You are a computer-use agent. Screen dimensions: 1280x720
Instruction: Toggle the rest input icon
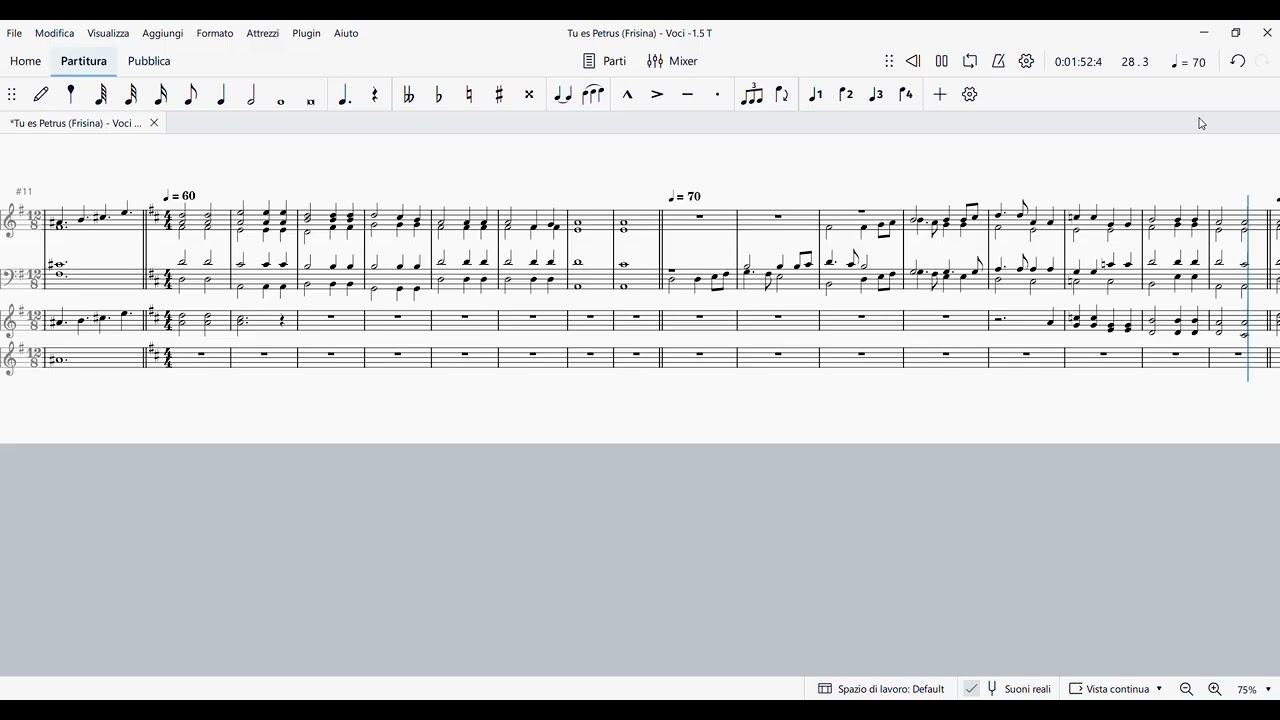click(375, 94)
